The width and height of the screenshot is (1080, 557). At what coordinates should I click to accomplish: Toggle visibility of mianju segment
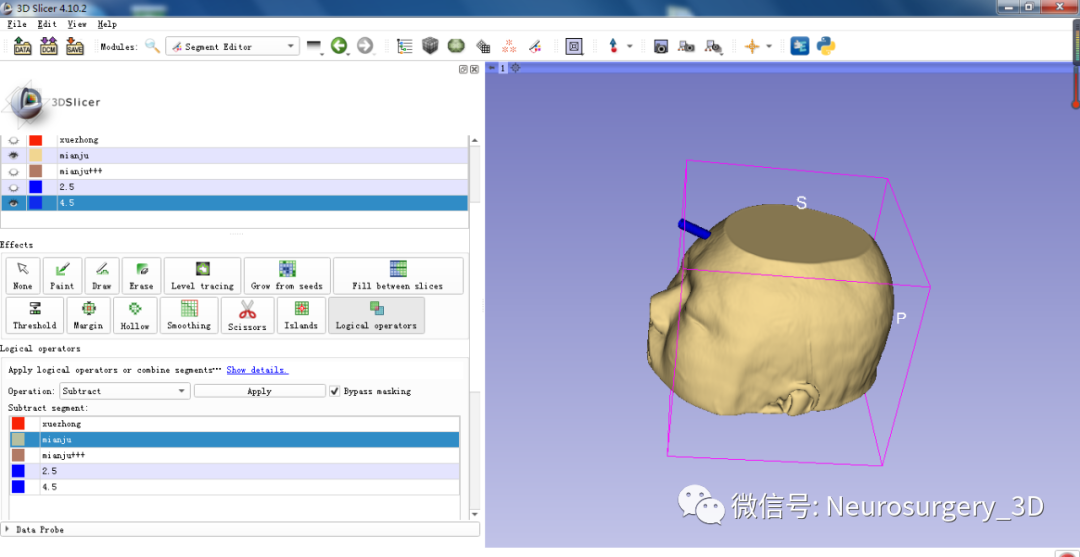13,156
